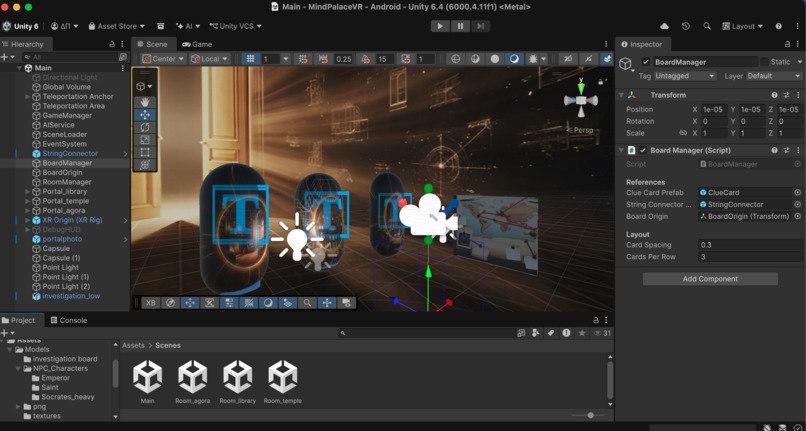Image resolution: width=806 pixels, height=431 pixels.
Task: Click the XB button in bottom Scene overlay
Action: (x=151, y=303)
